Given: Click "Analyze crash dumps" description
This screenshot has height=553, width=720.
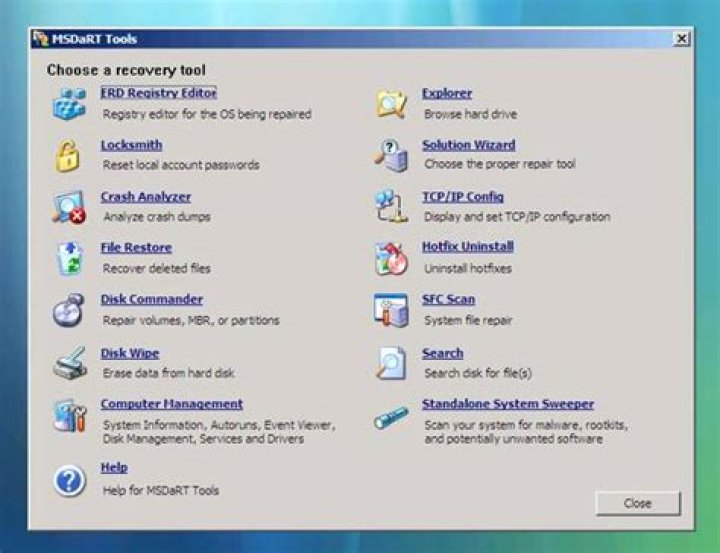Looking at the screenshot, I should tap(157, 216).
